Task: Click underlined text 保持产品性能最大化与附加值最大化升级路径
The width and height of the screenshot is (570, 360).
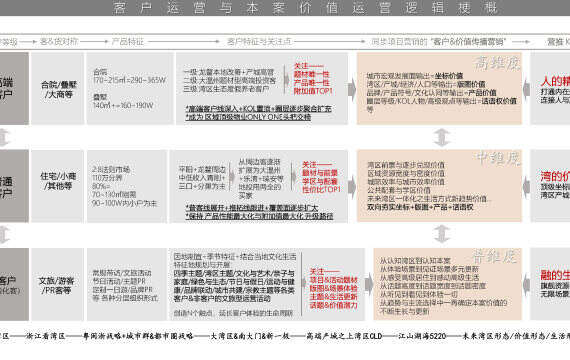Action: pos(259,216)
